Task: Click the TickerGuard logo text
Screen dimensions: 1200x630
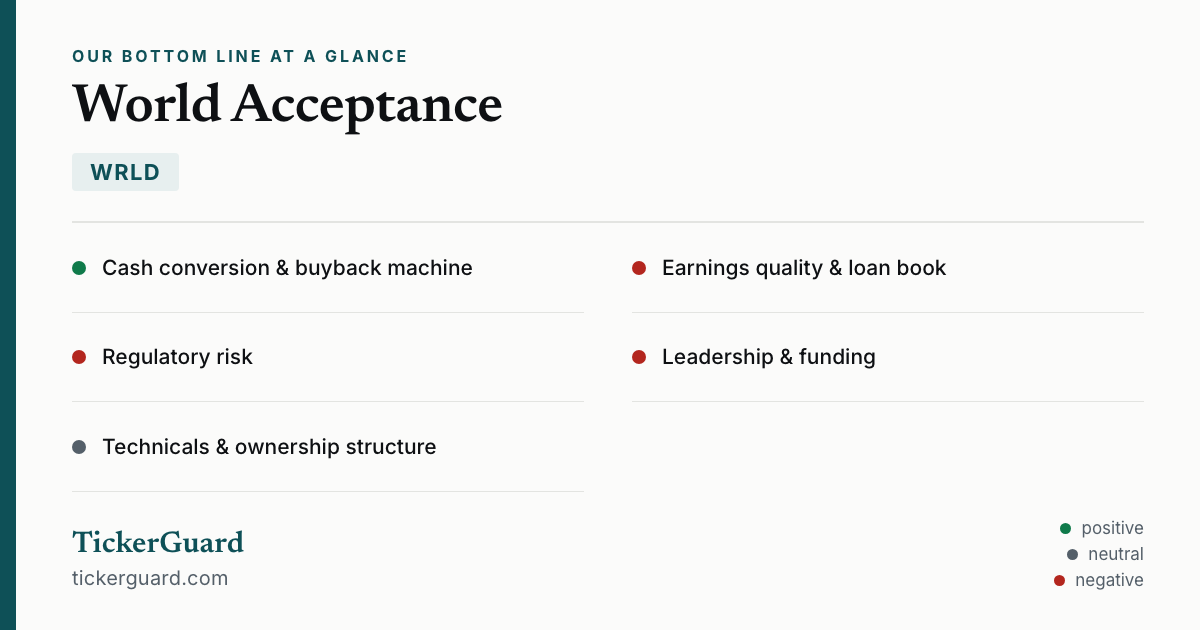Action: point(158,542)
